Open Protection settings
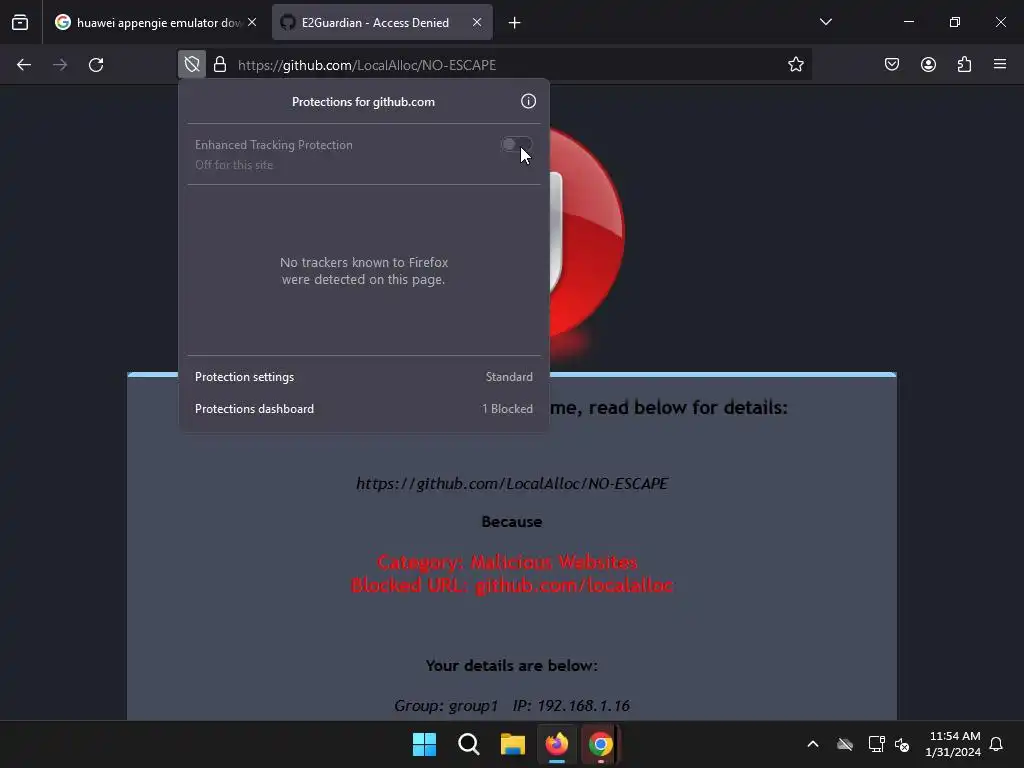This screenshot has height=768, width=1024. (x=364, y=377)
